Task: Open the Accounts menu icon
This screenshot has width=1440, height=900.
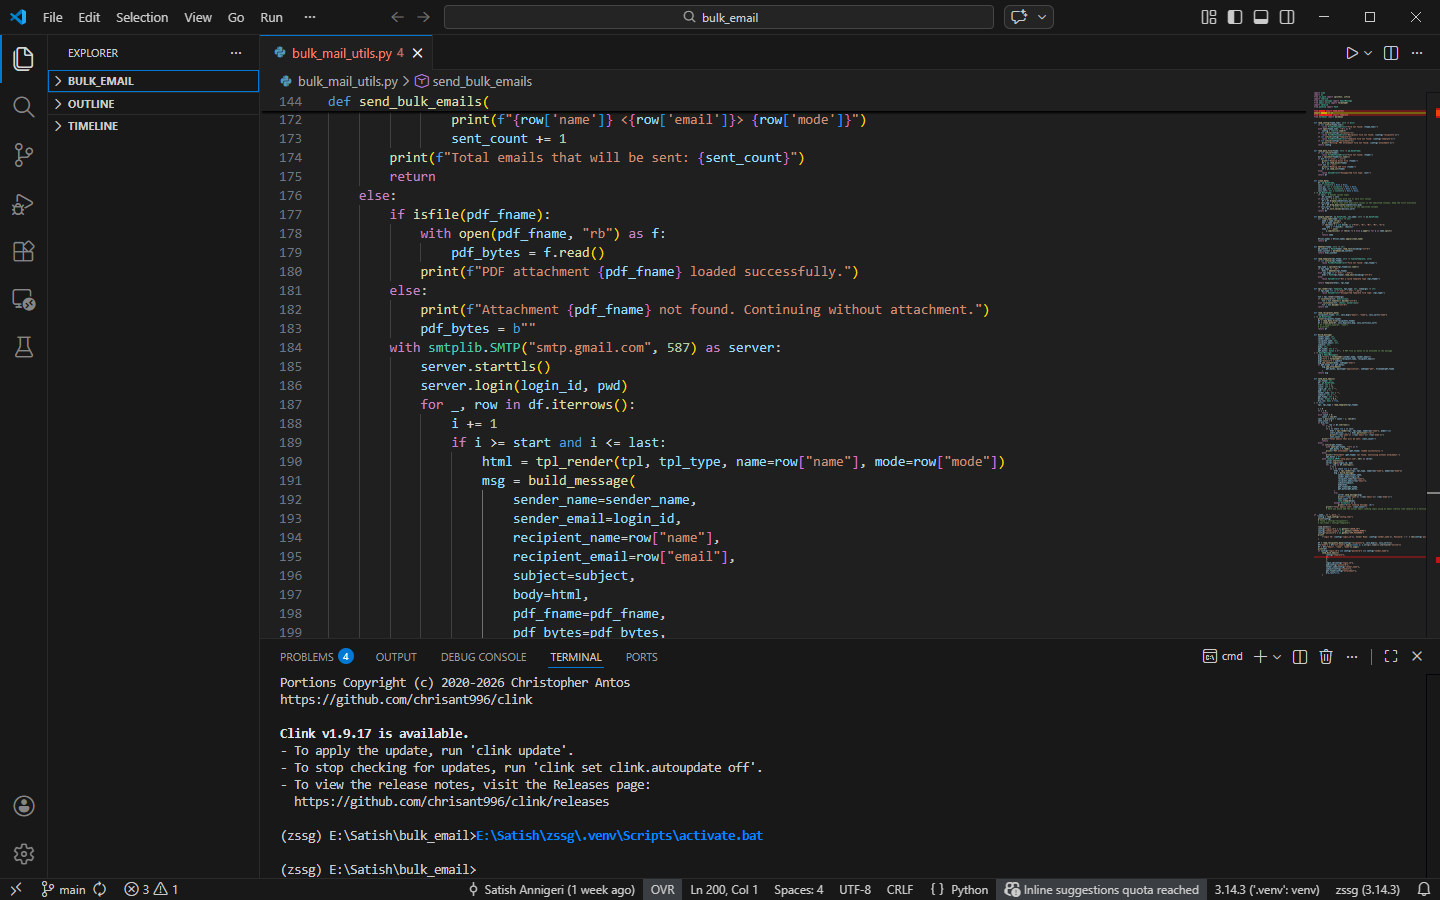Action: (x=24, y=806)
